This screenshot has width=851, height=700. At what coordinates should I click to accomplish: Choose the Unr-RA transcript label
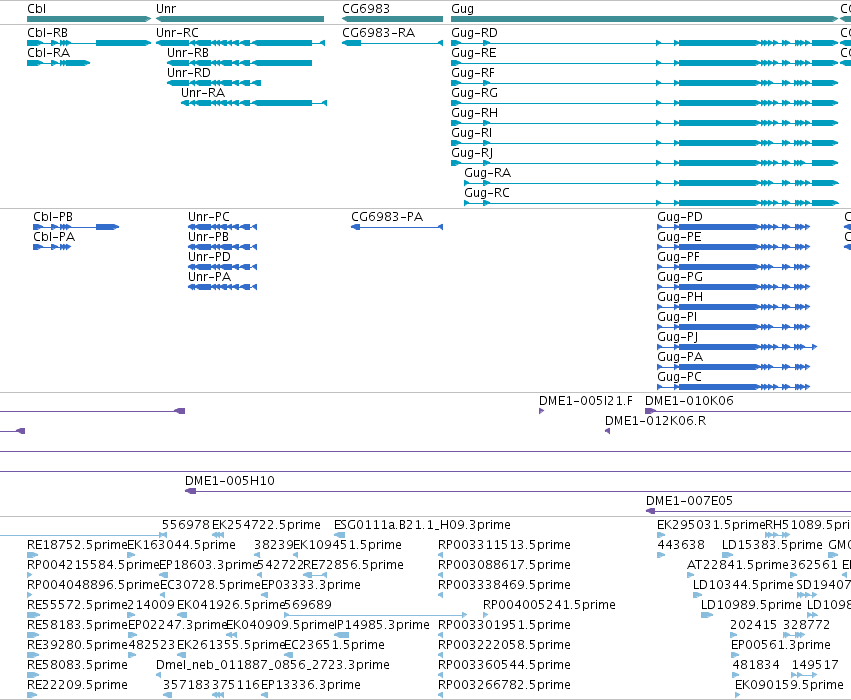pos(203,93)
